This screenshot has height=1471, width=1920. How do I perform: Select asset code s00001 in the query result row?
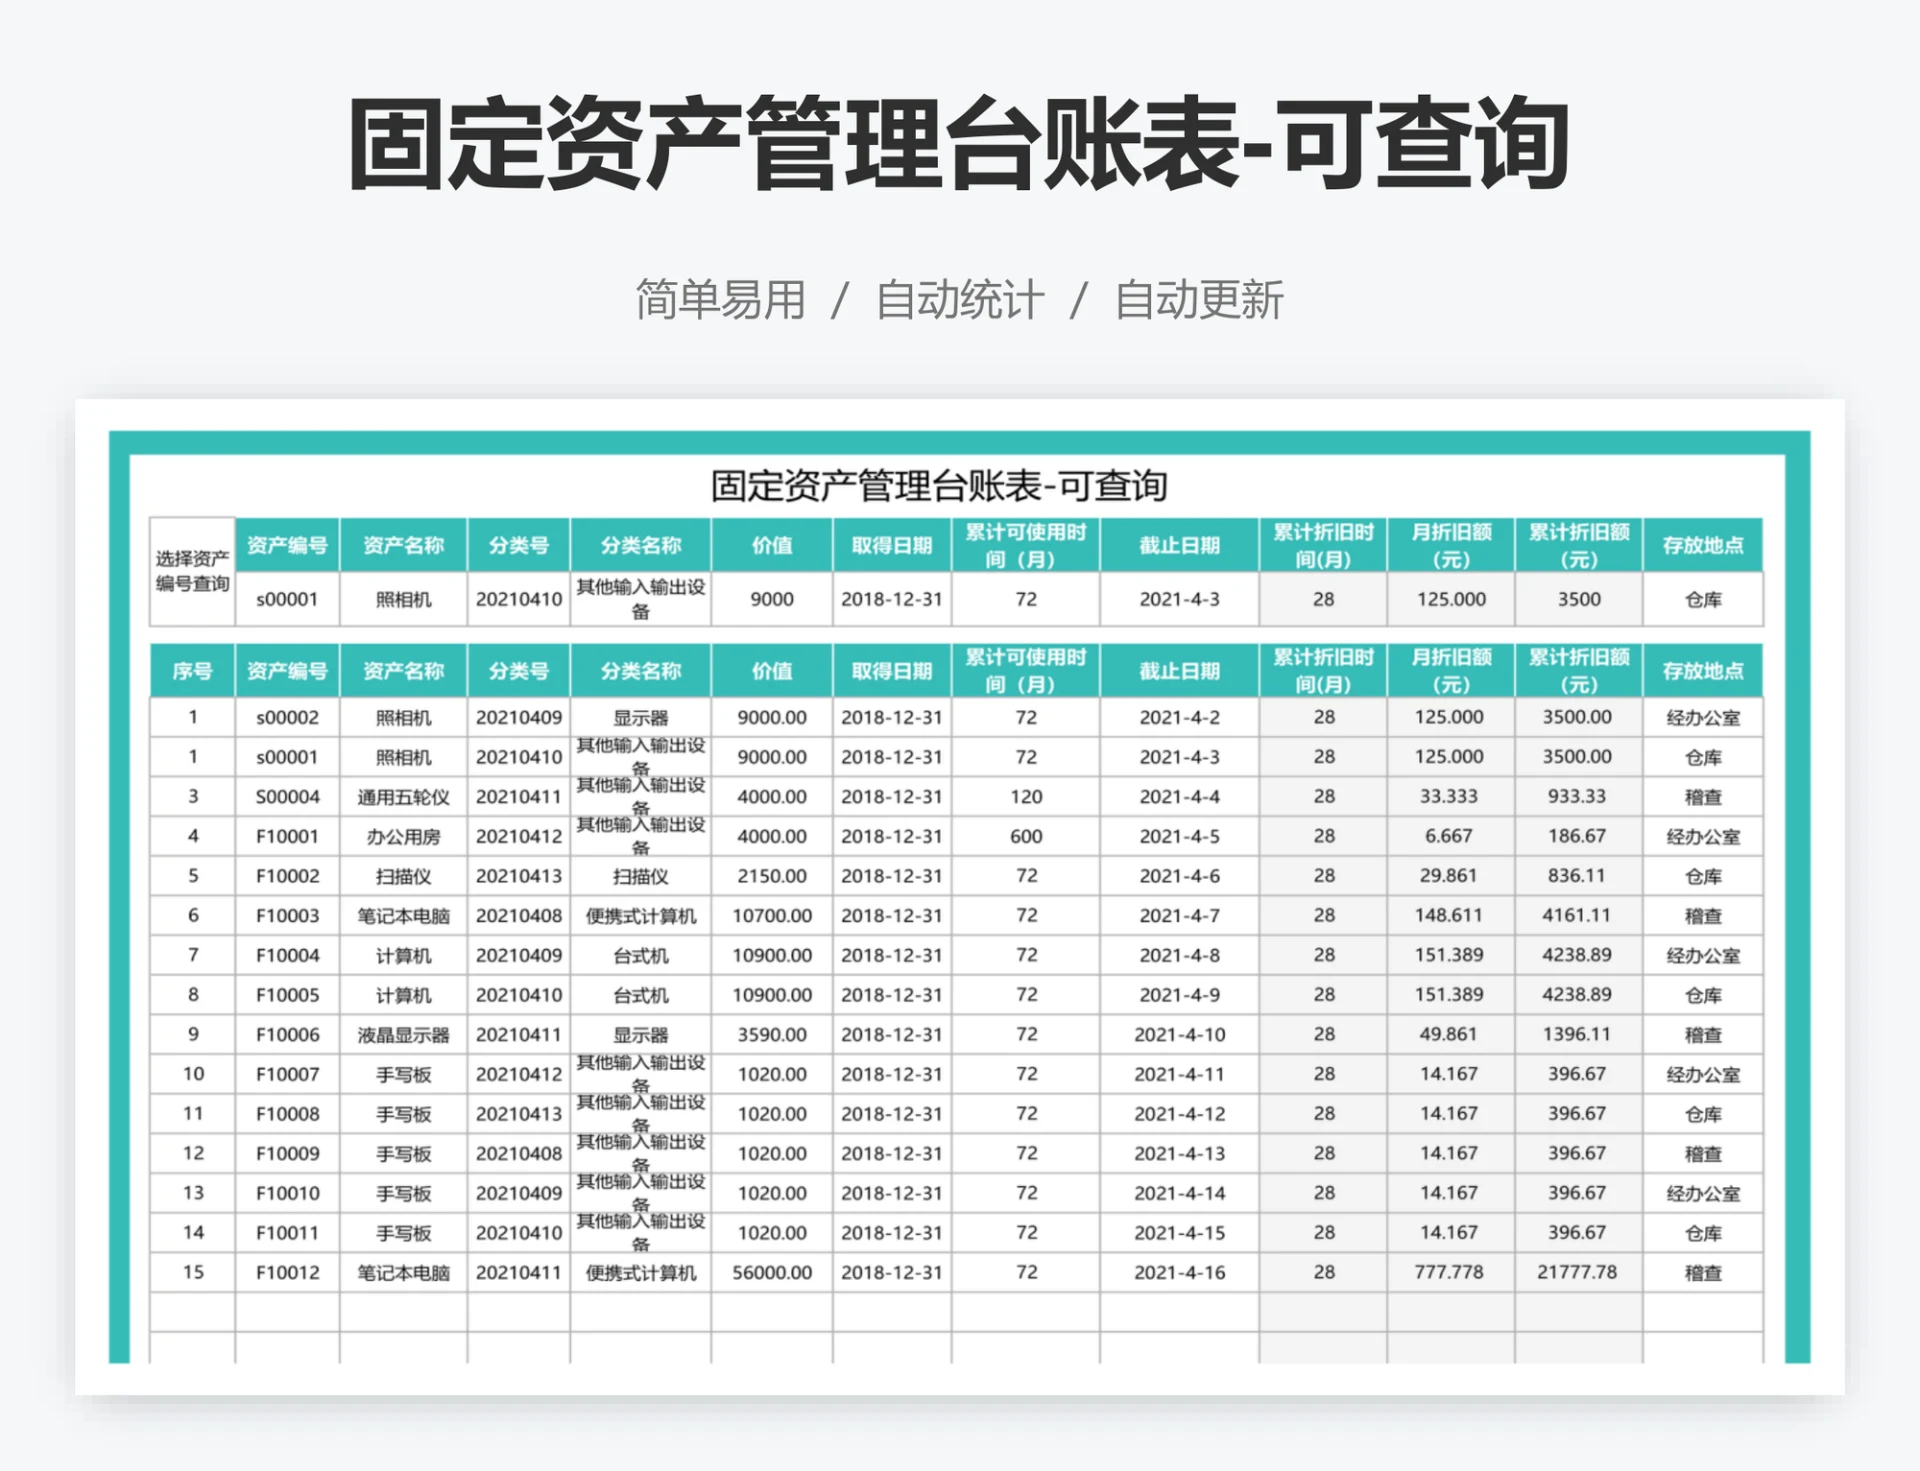coord(286,599)
